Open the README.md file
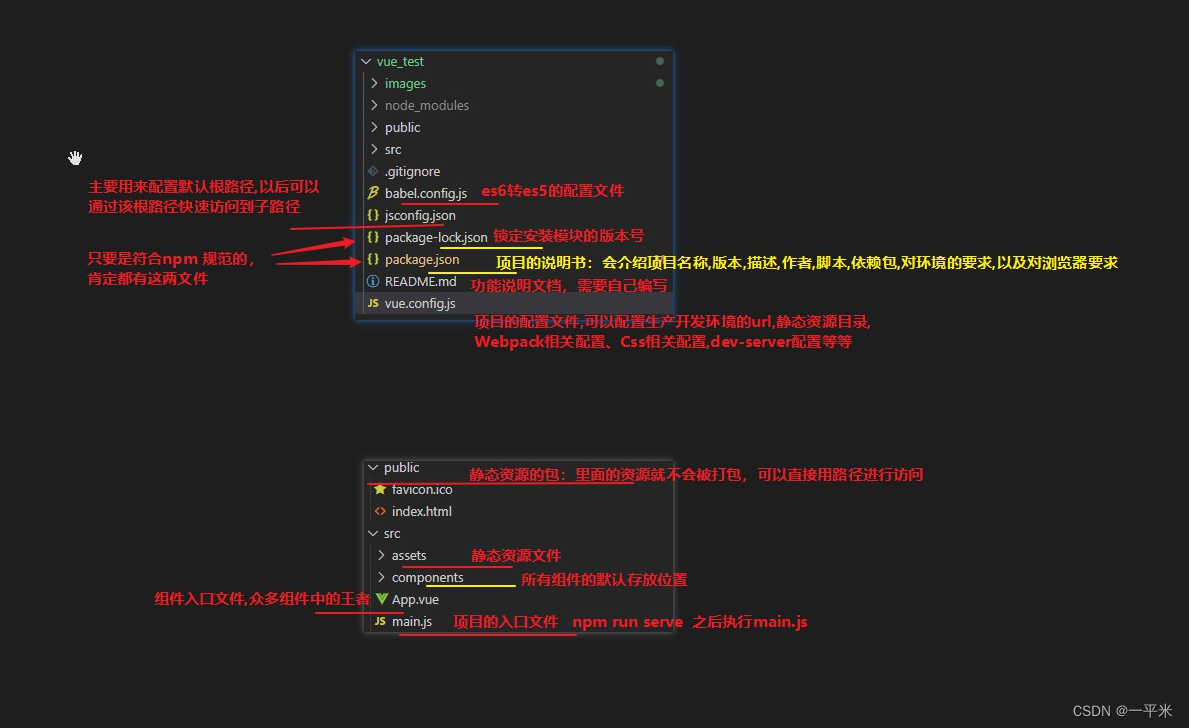 pyautogui.click(x=421, y=281)
